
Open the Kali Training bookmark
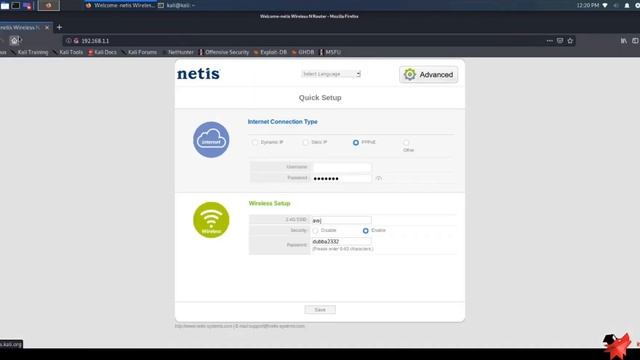30,52
